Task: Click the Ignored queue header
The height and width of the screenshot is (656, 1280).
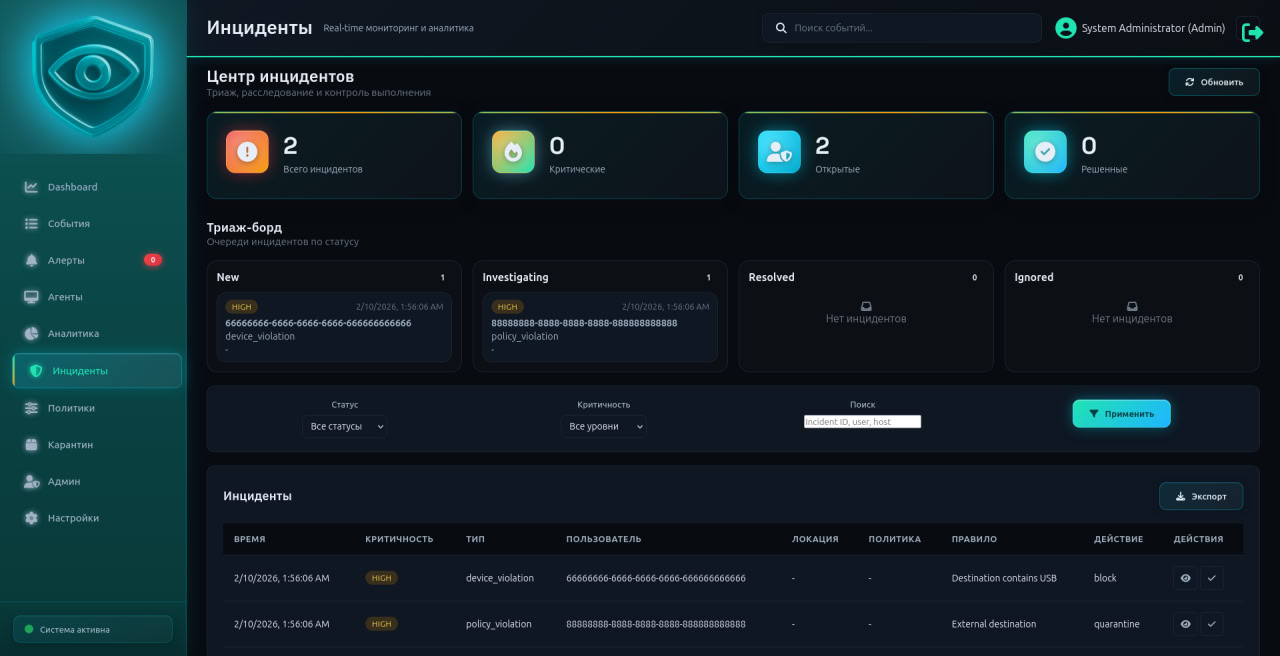Action: coord(1034,277)
